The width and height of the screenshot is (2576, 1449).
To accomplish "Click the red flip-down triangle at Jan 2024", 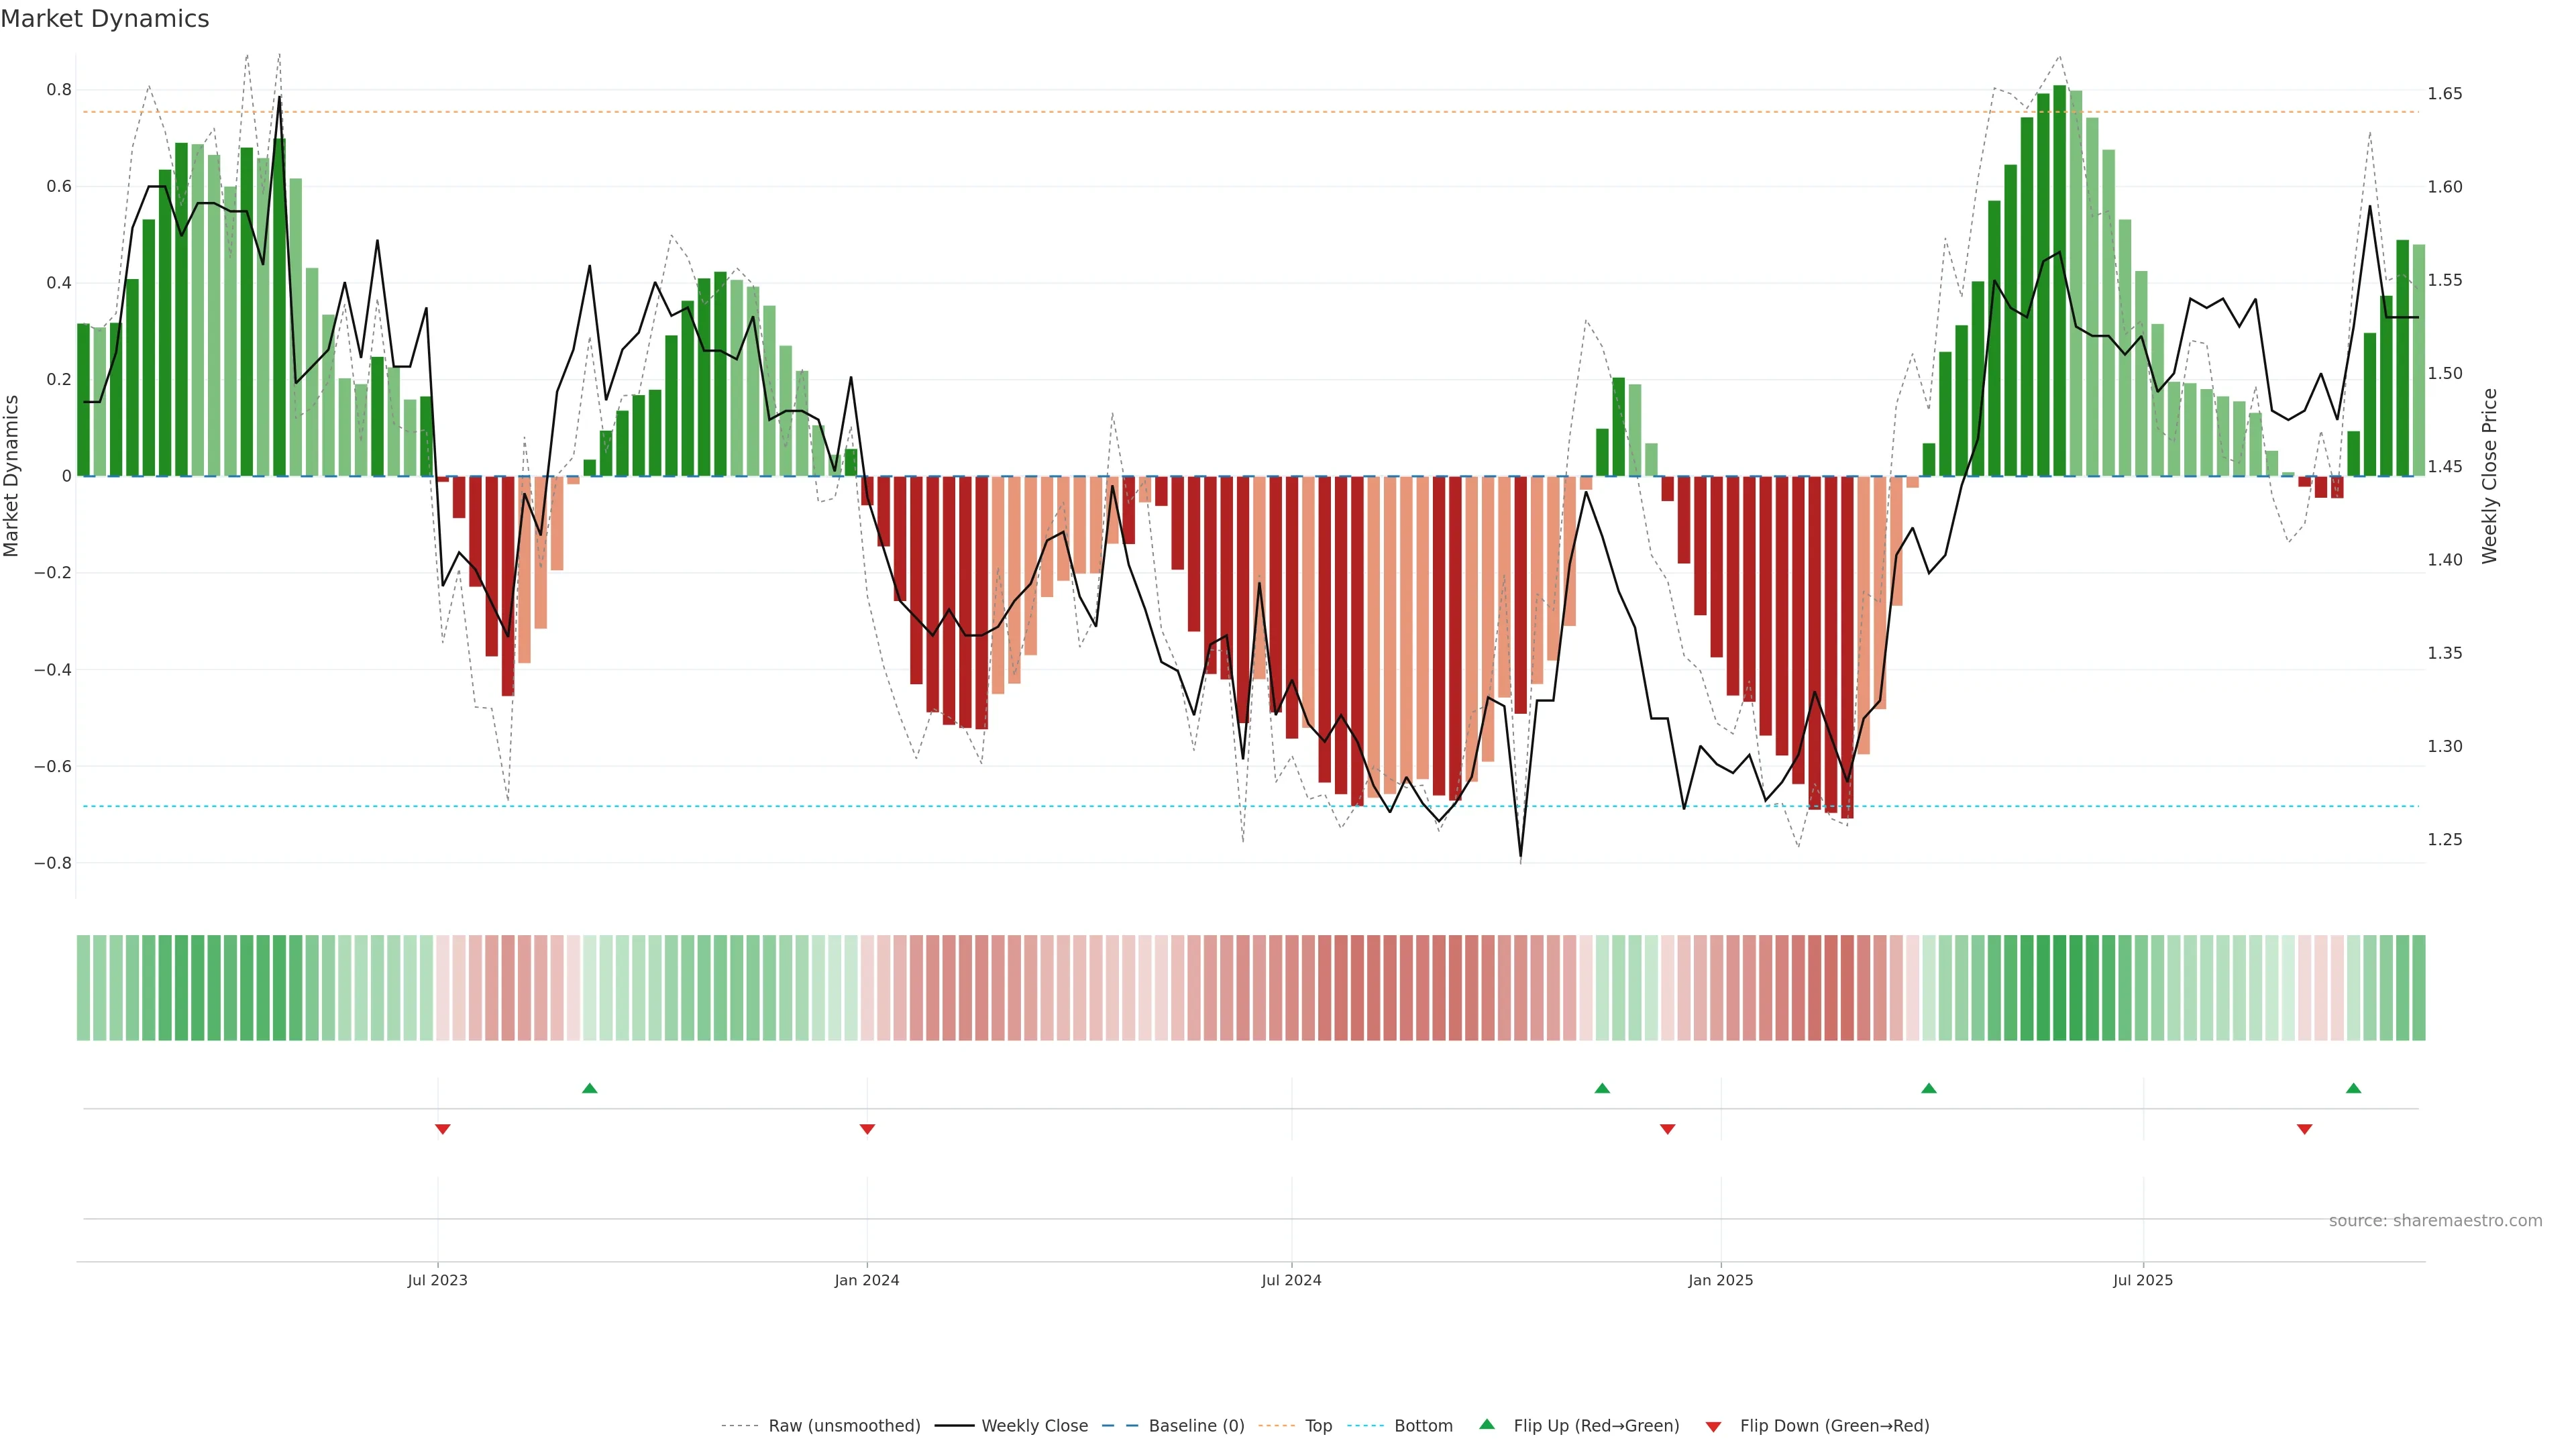I will click(x=867, y=1129).
